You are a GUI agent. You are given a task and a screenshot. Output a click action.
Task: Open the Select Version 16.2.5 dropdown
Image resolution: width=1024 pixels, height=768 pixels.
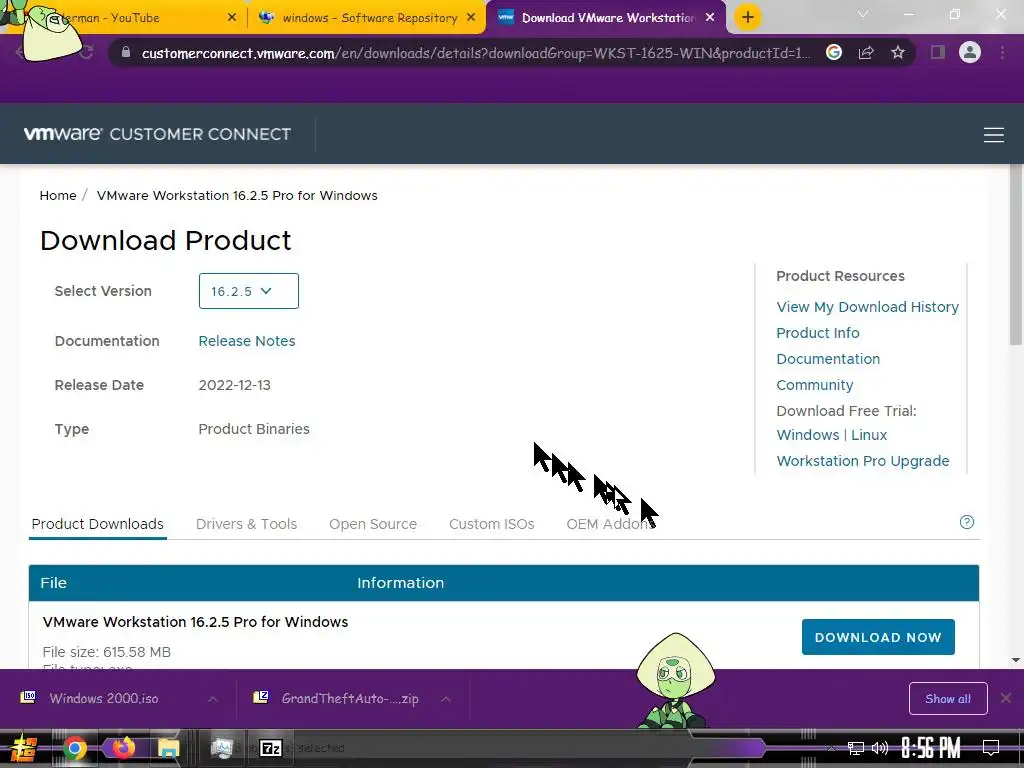click(x=249, y=291)
